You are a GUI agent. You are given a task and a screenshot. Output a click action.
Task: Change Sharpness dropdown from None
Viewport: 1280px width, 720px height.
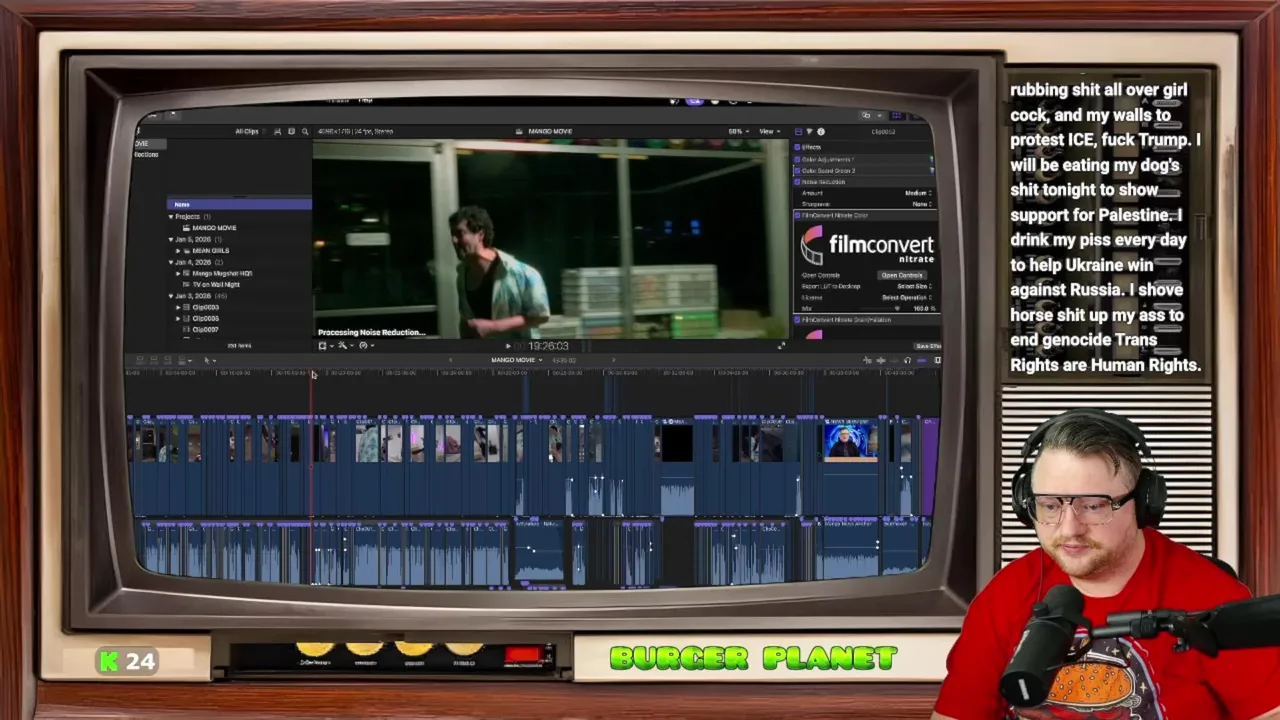coord(921,204)
